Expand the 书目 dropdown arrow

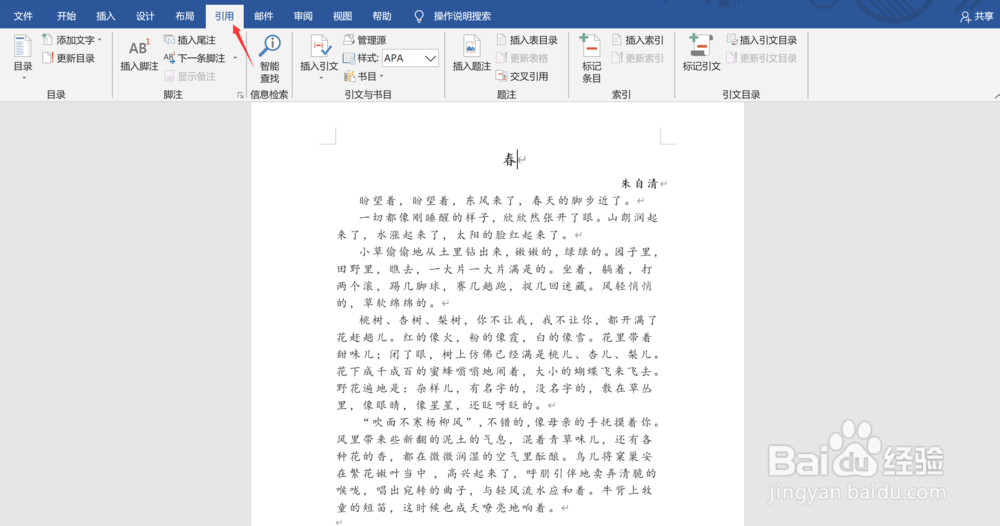click(381, 76)
